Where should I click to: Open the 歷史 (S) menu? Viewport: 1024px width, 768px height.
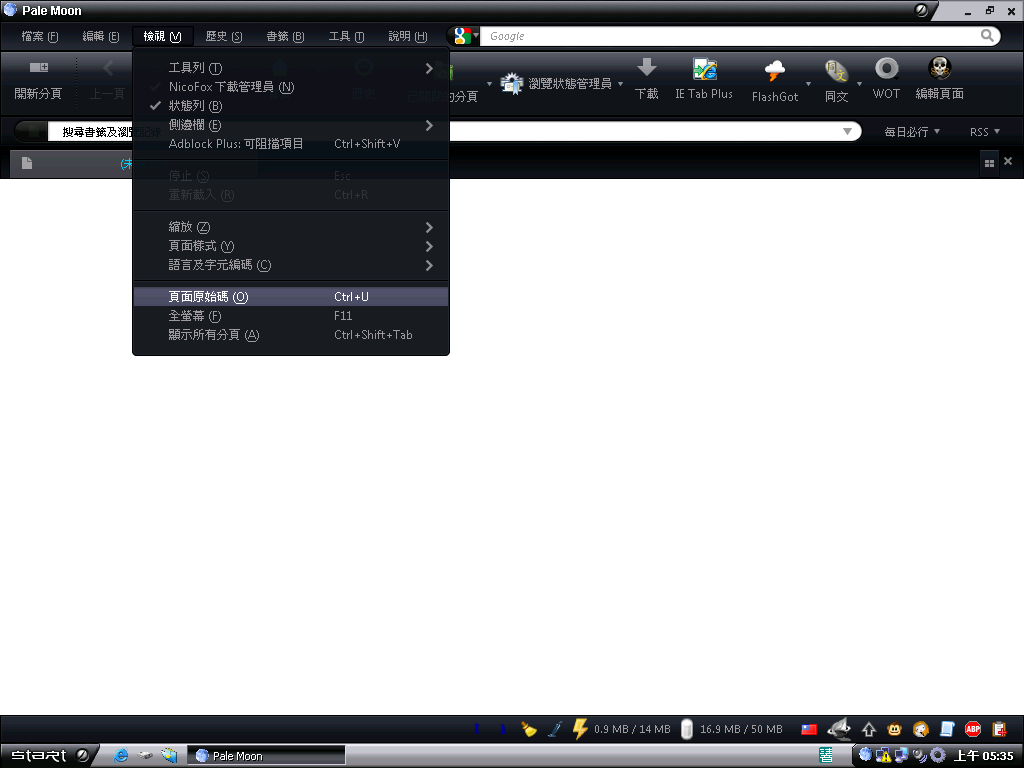[x=223, y=37]
